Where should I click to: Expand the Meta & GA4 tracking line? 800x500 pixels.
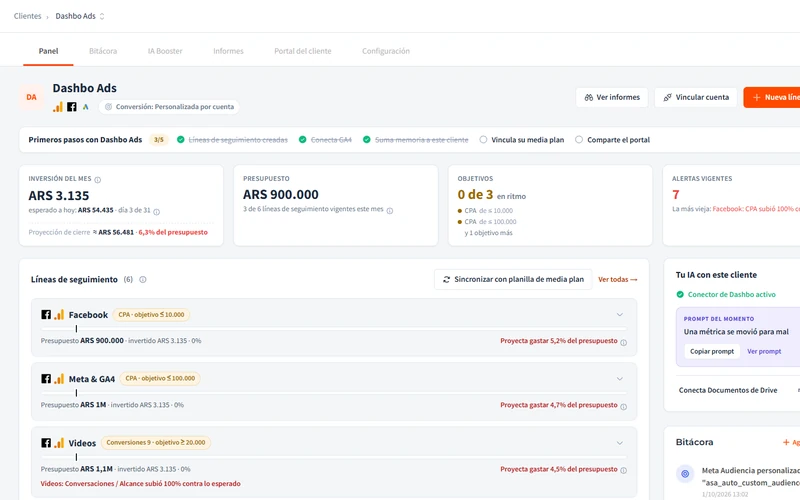coord(620,379)
